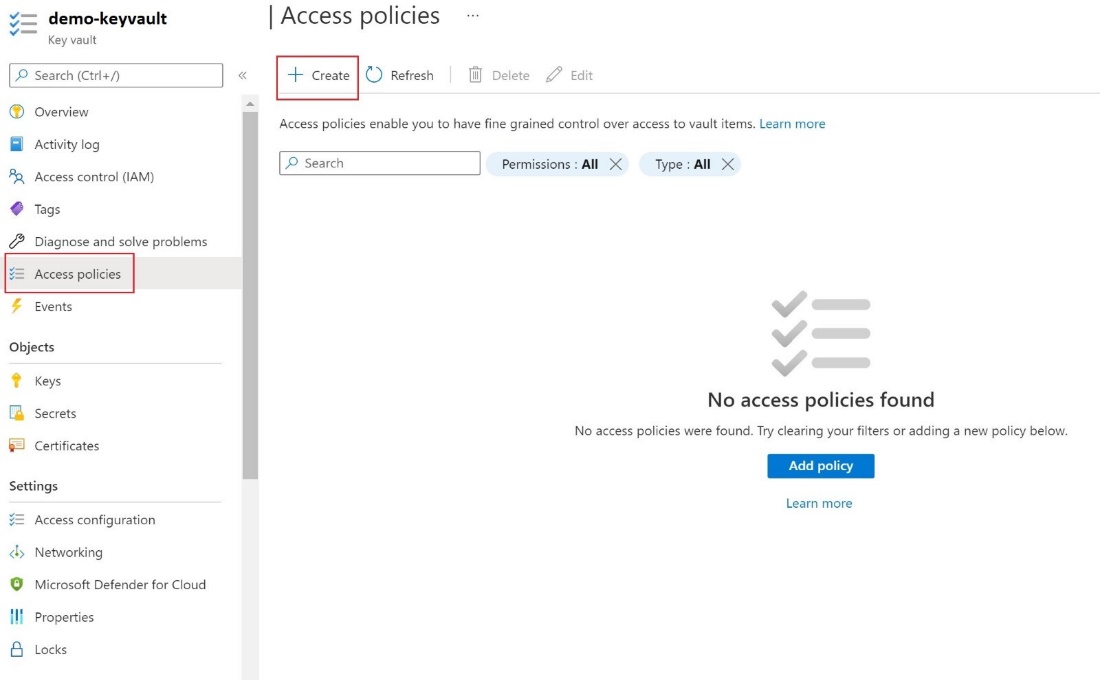Collapse the sidebar using the double chevron
1100x680 pixels.
point(240,75)
